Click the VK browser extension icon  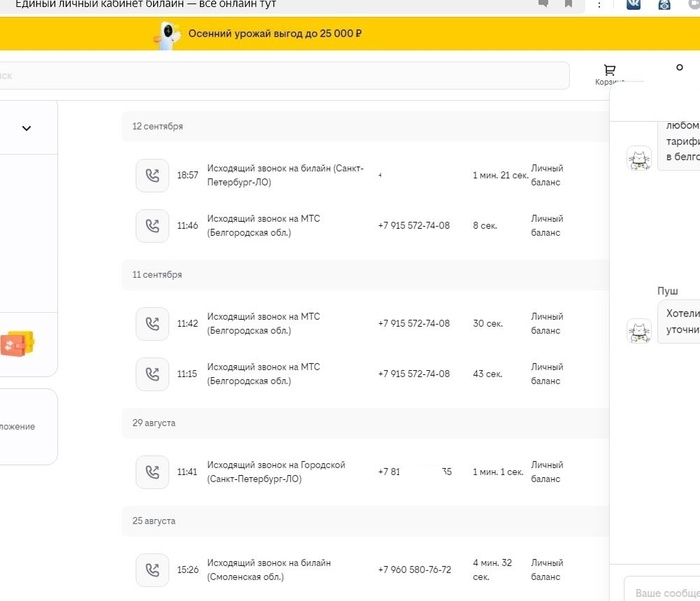coord(634,5)
